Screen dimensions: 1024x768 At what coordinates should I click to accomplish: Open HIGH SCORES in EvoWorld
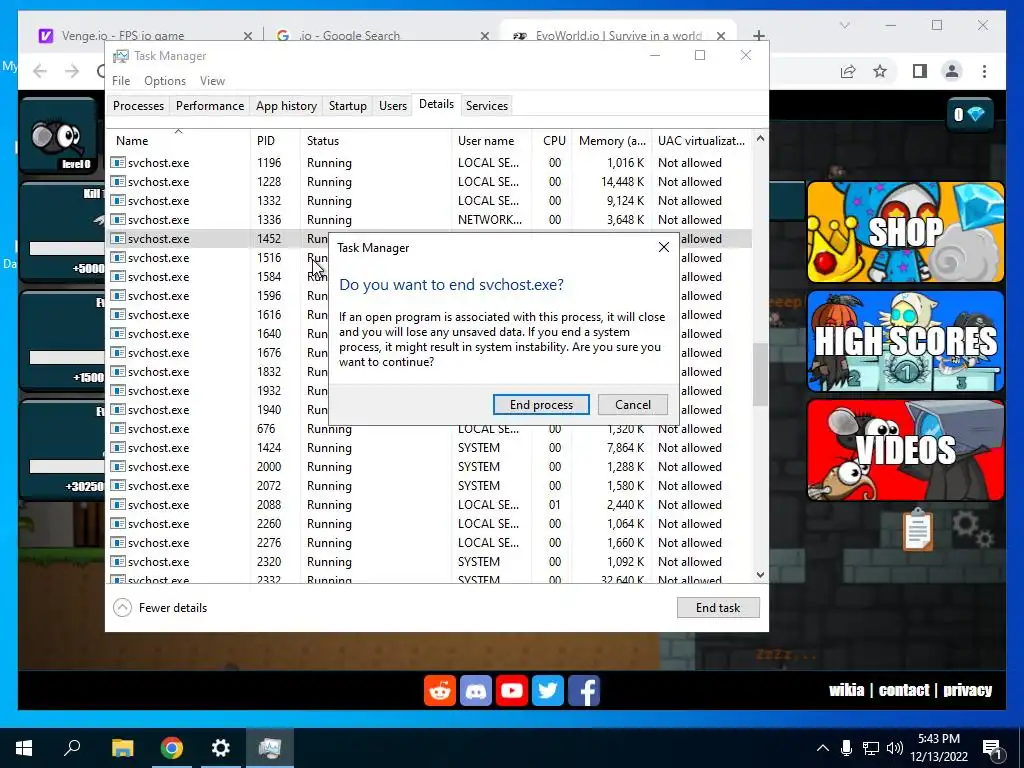906,341
